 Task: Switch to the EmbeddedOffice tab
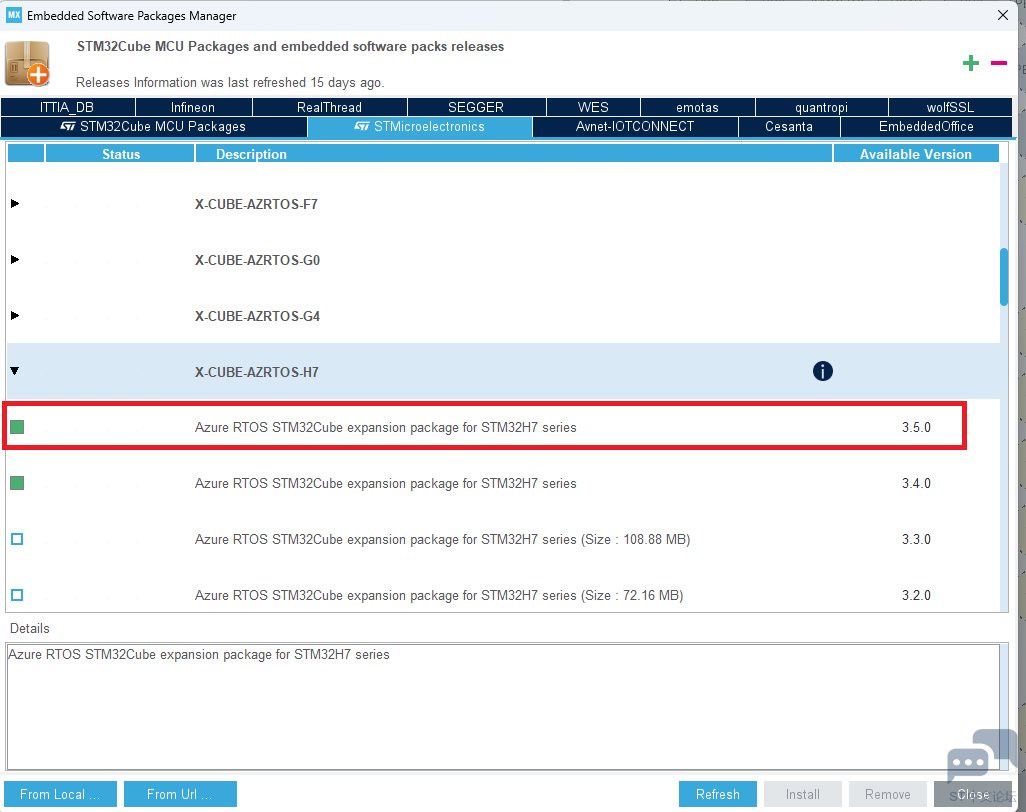(926, 126)
